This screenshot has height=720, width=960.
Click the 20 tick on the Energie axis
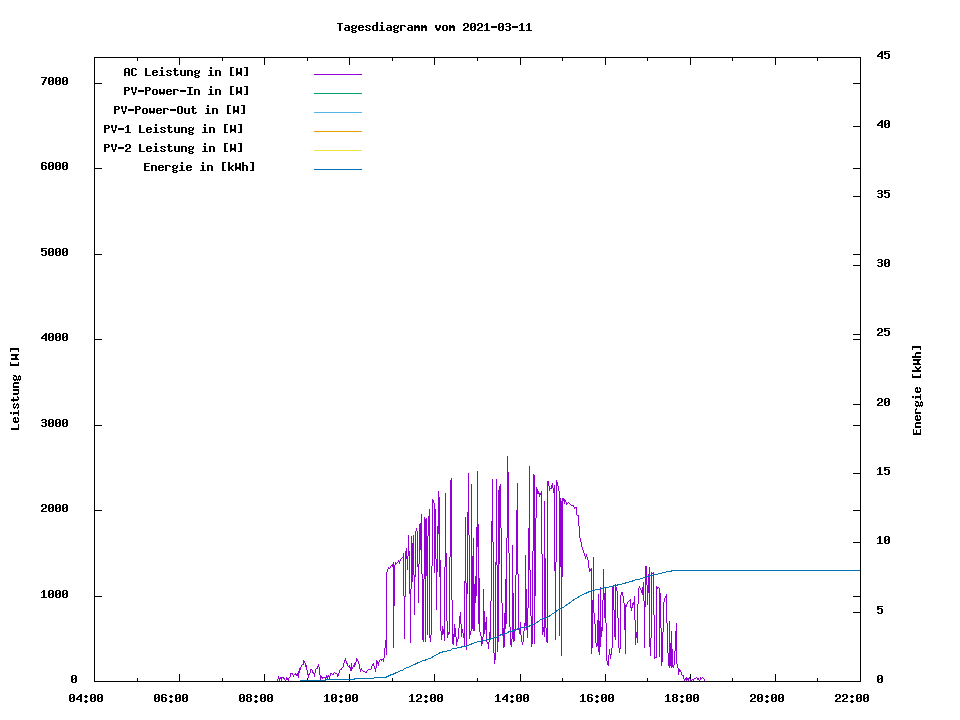(x=883, y=402)
